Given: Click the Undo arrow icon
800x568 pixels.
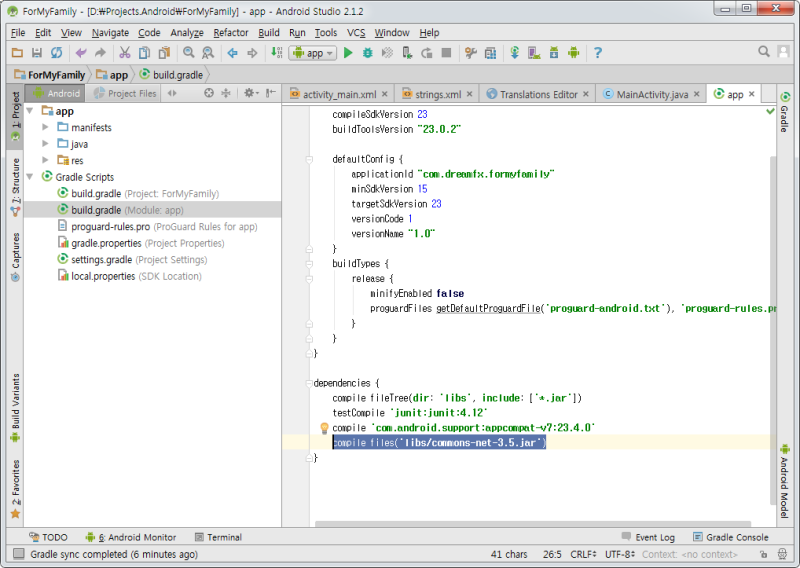Looking at the screenshot, I should (81, 53).
